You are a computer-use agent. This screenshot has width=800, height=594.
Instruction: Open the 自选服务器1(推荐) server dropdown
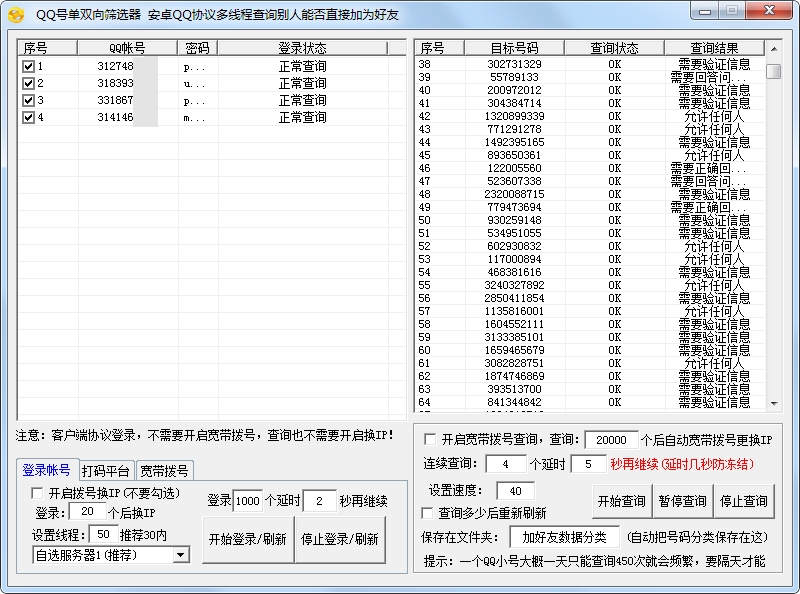click(180, 554)
